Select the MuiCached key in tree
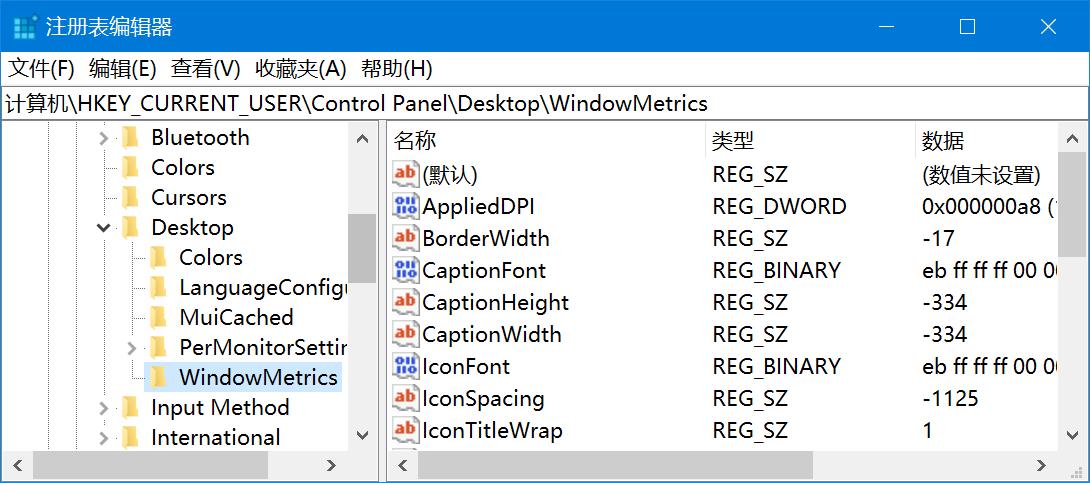 pyautogui.click(x=236, y=318)
